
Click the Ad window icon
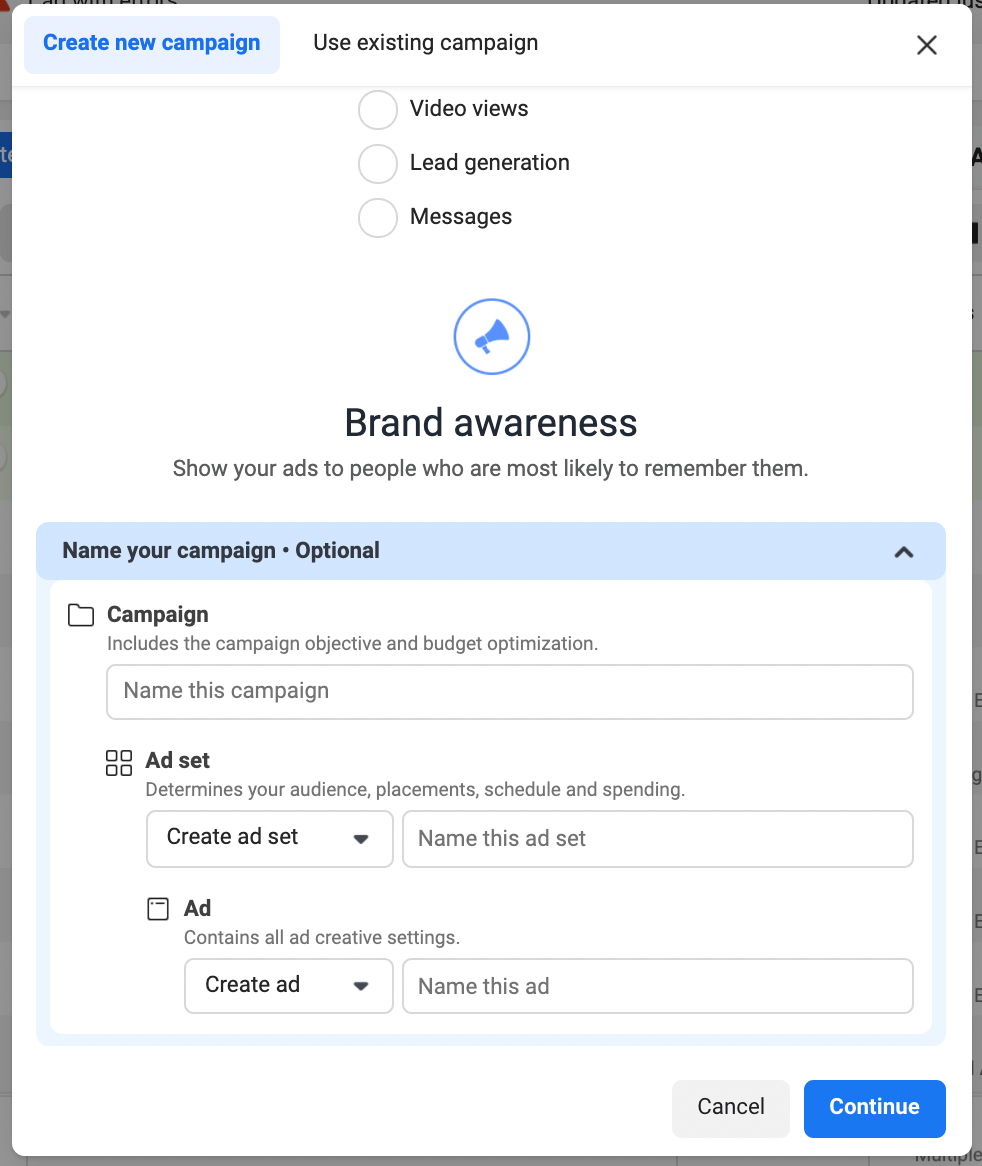[158, 909]
